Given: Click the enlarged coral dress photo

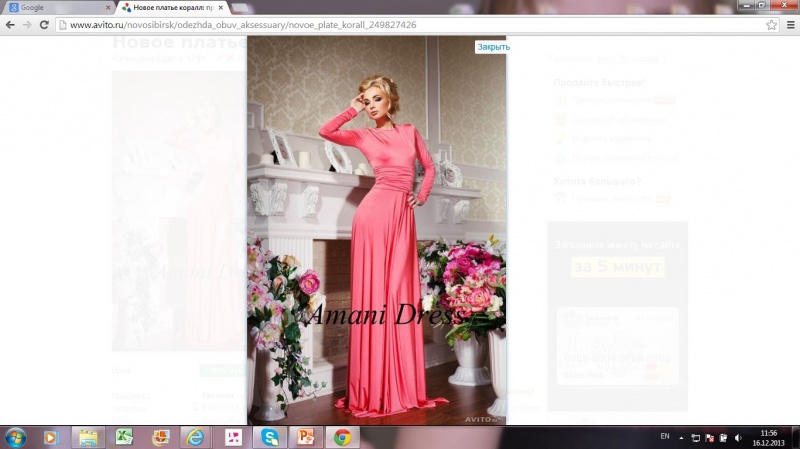Looking at the screenshot, I should coord(376,230).
